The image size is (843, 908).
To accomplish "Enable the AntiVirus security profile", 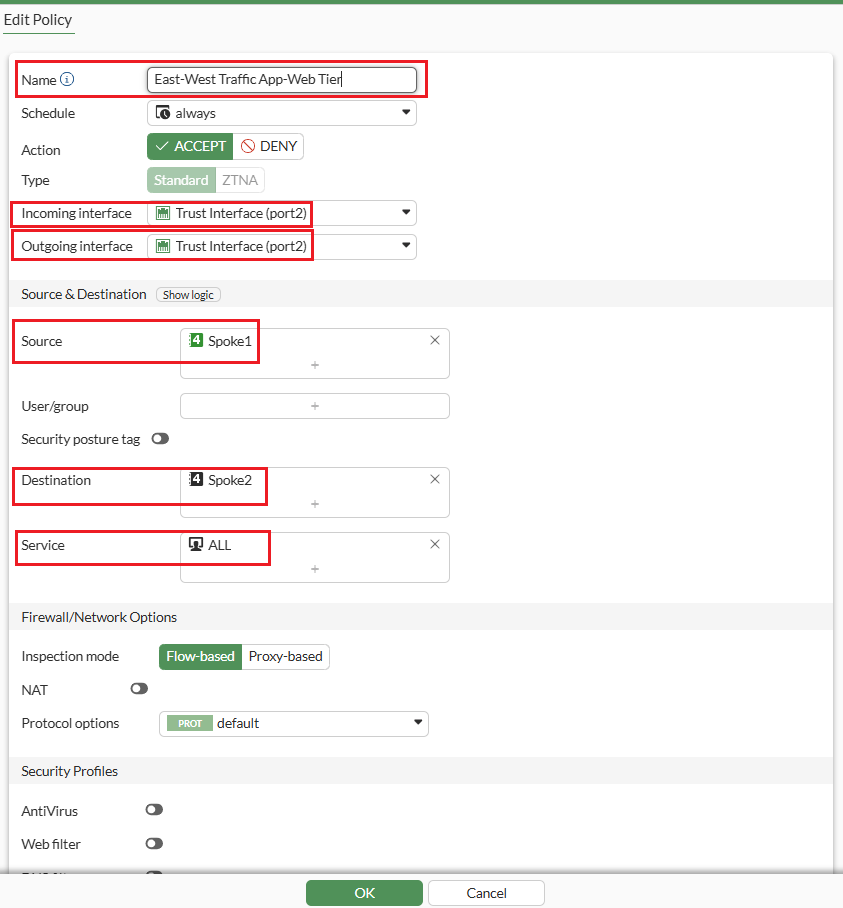I will (154, 810).
